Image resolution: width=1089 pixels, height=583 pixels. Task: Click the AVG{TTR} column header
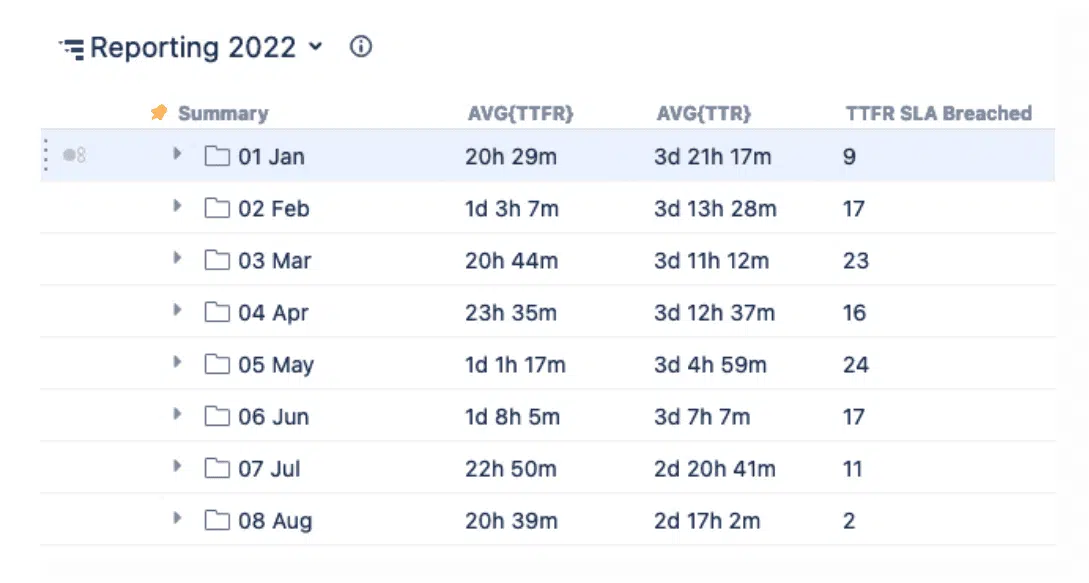pos(704,113)
